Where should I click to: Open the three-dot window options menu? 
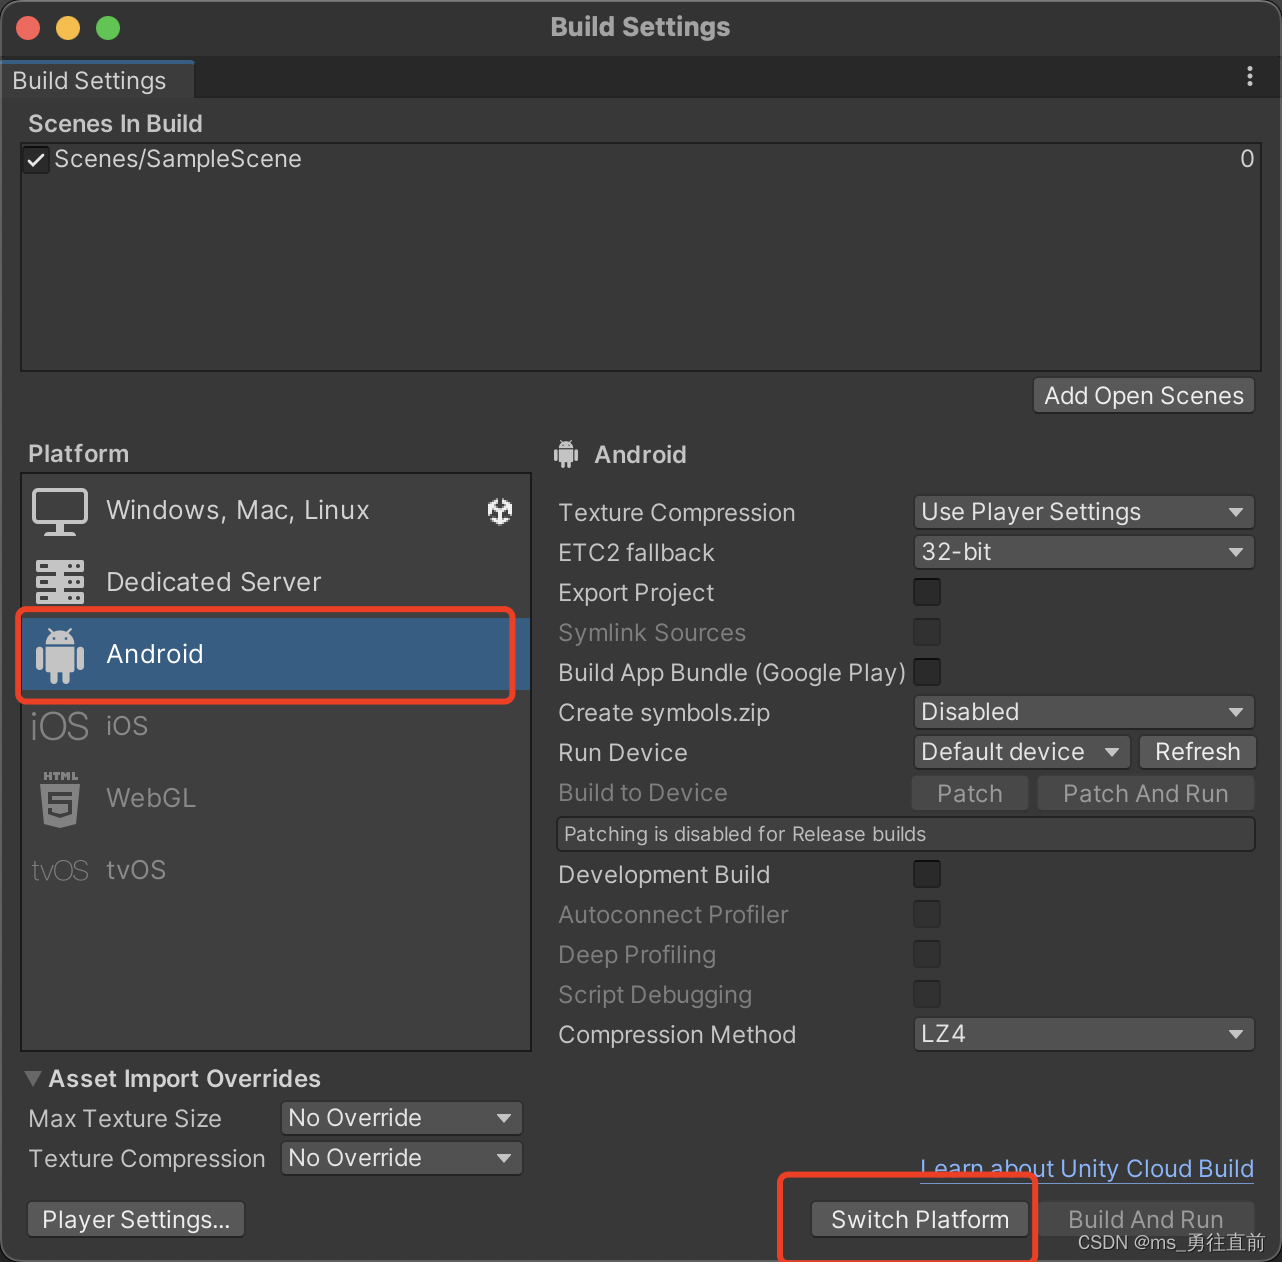[1250, 77]
